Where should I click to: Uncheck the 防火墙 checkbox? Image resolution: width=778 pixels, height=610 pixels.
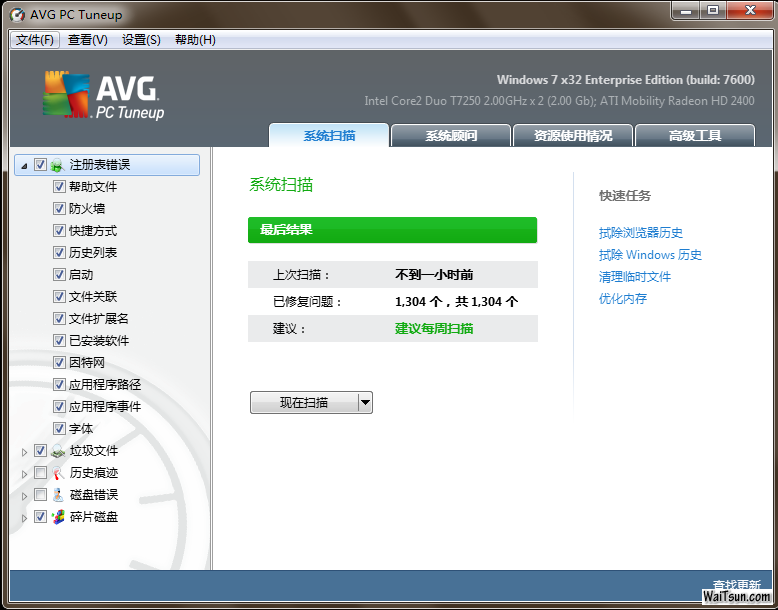click(59, 209)
